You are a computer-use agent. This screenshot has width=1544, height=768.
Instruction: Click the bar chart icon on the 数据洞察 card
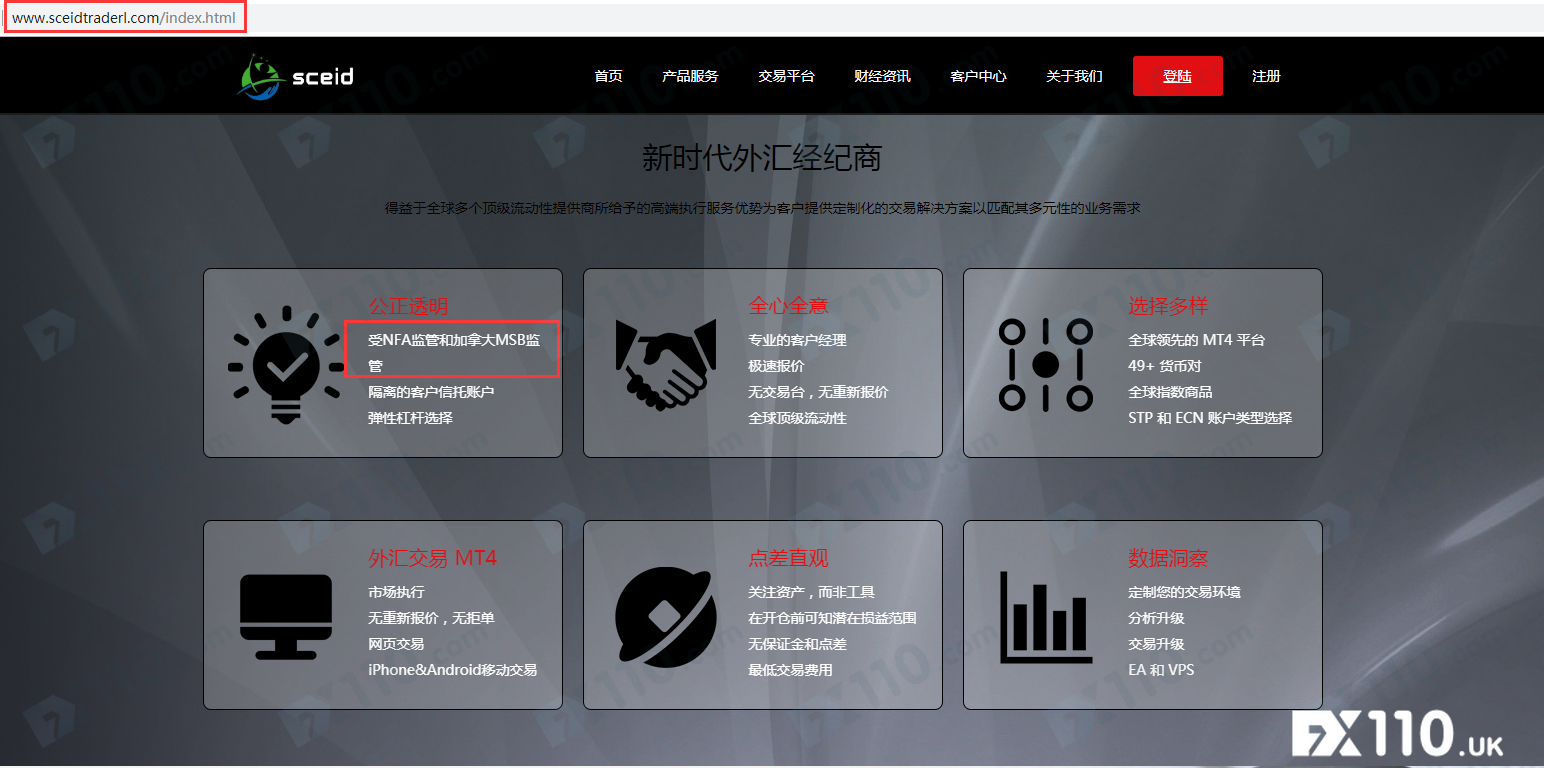(1045, 617)
